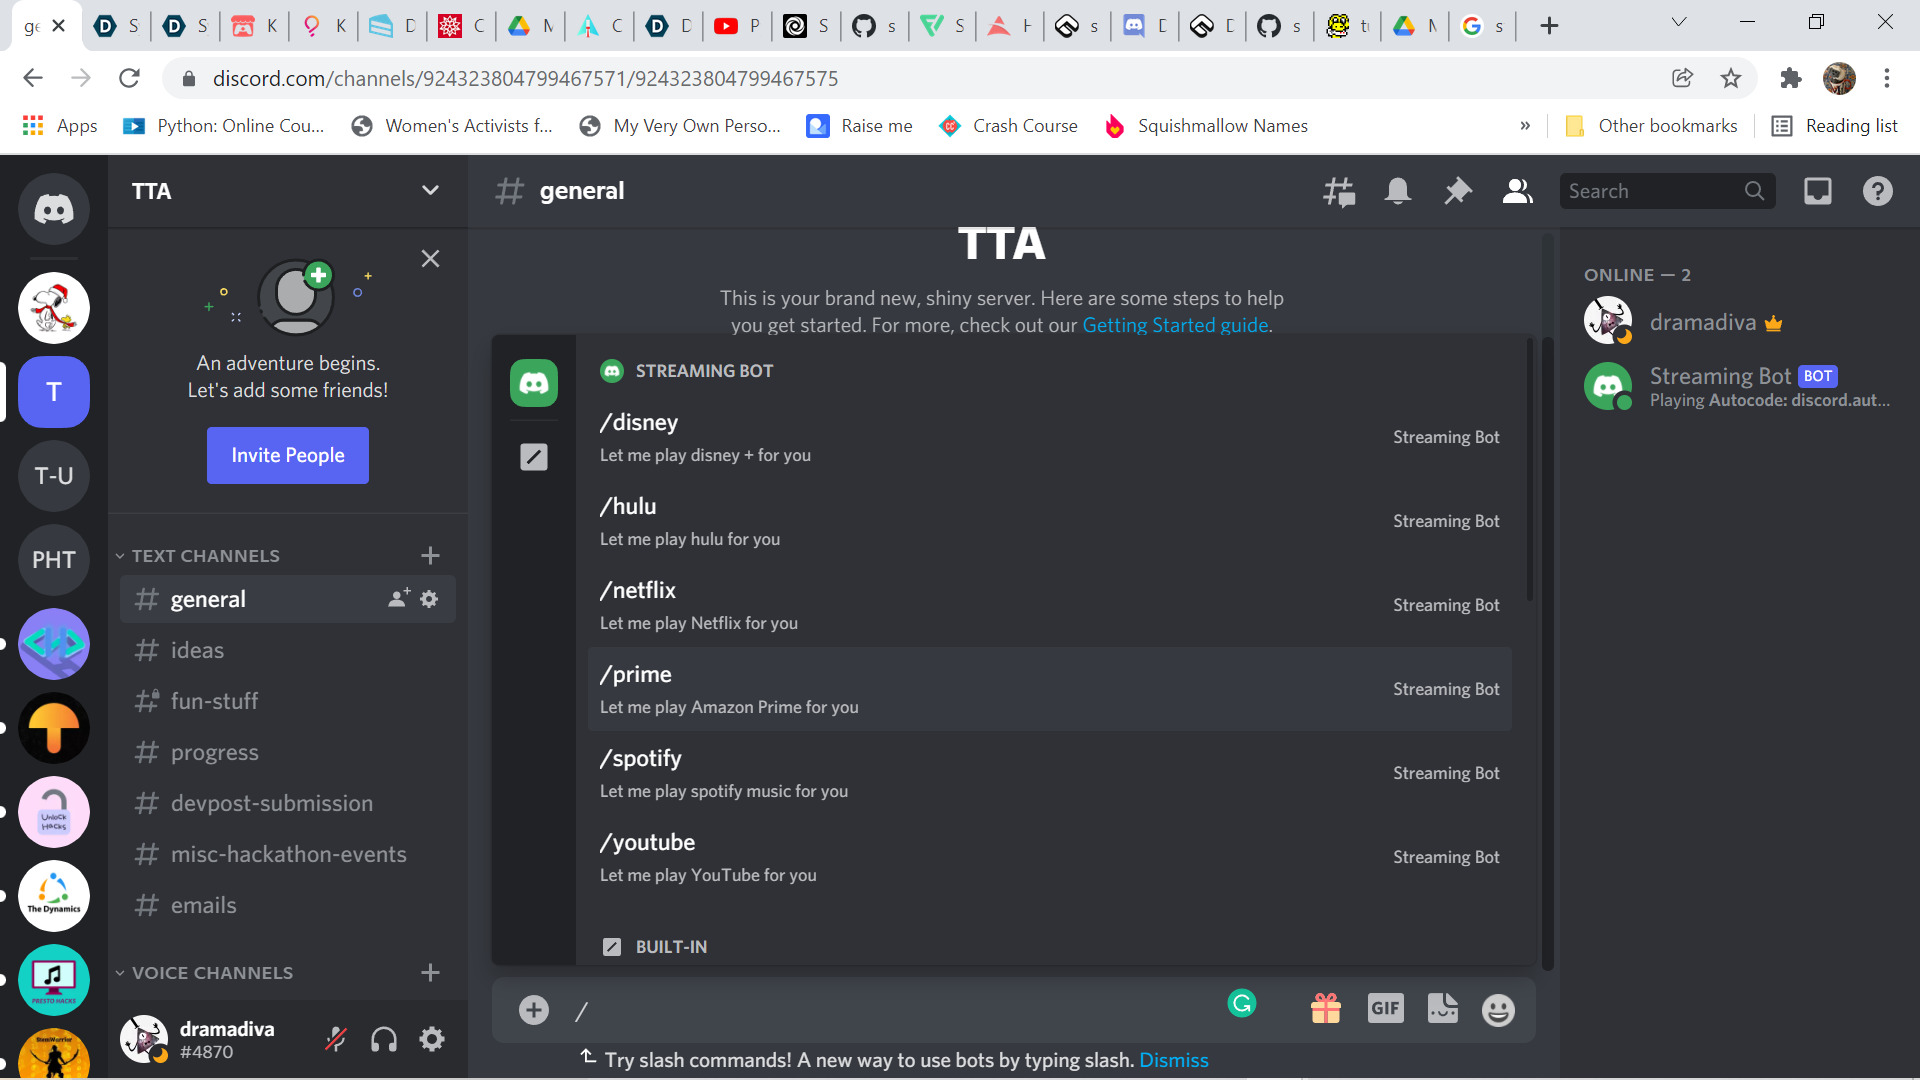Collapse the Text Channels category
This screenshot has height=1080, width=1920.
204,556
